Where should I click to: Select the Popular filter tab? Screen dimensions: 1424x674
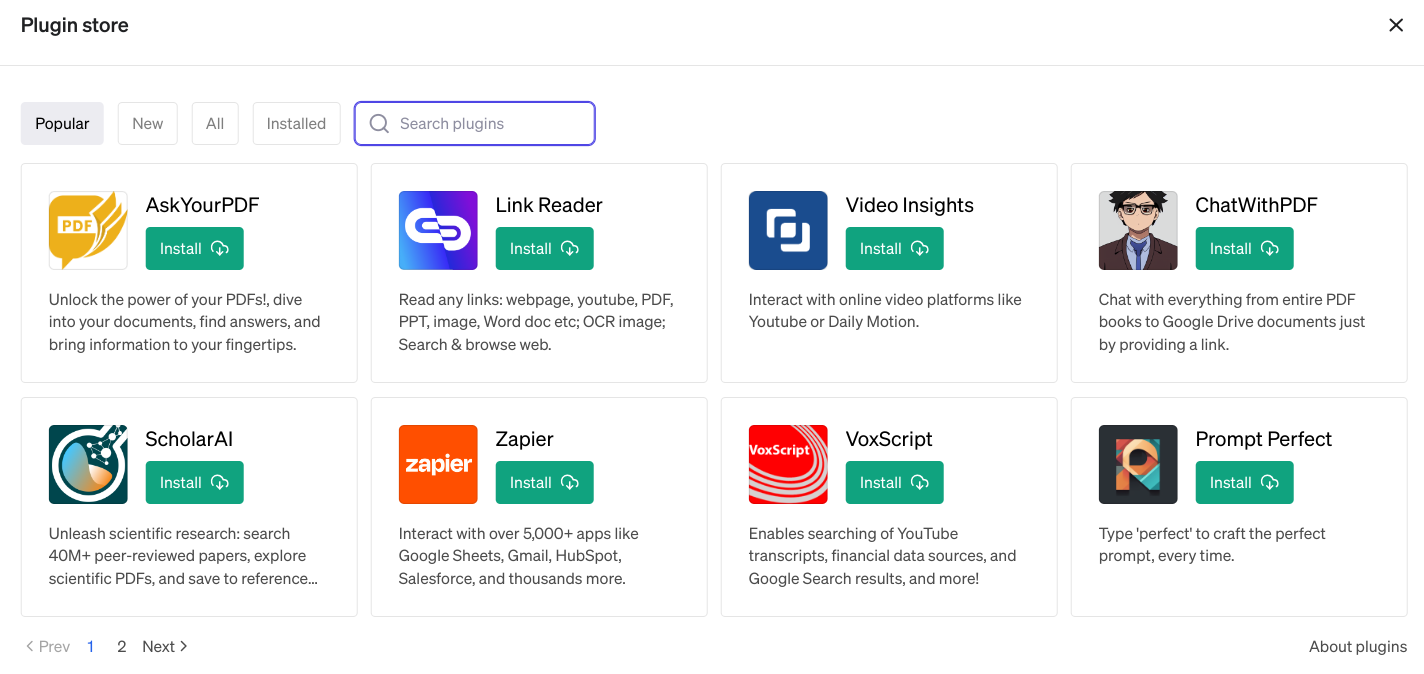point(62,124)
